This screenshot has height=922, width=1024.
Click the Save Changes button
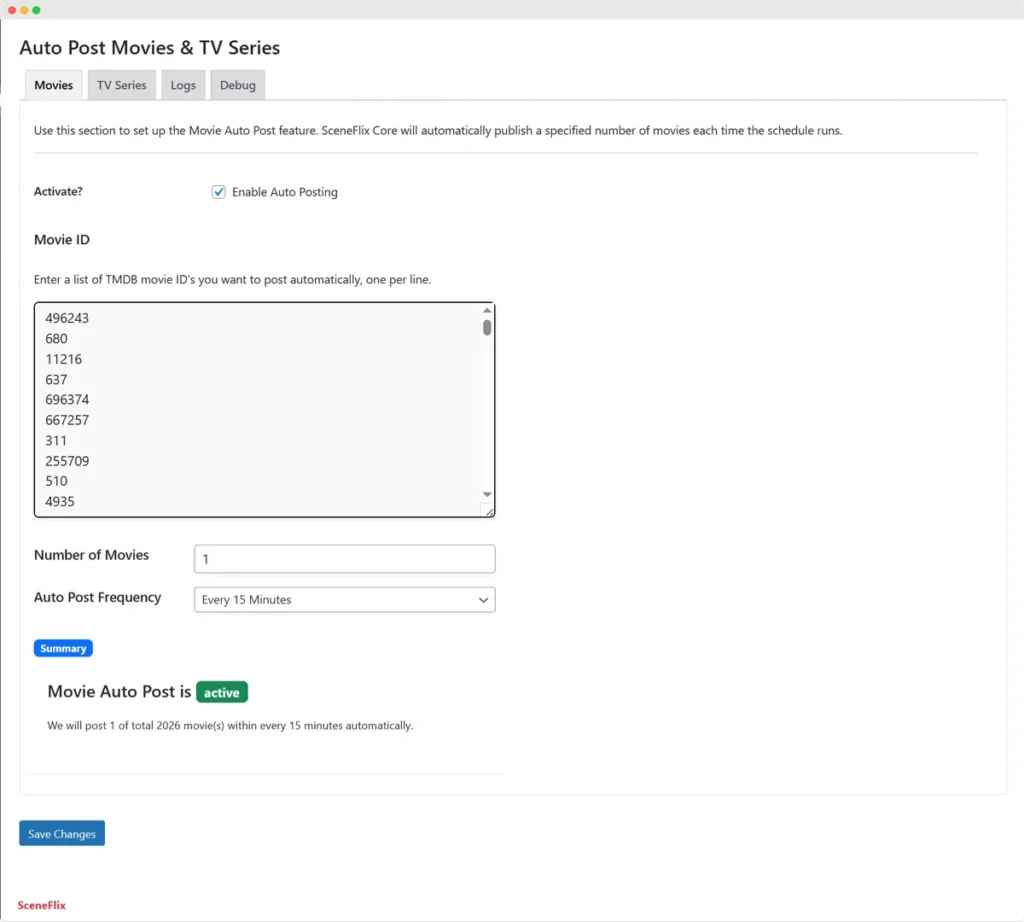coord(62,833)
